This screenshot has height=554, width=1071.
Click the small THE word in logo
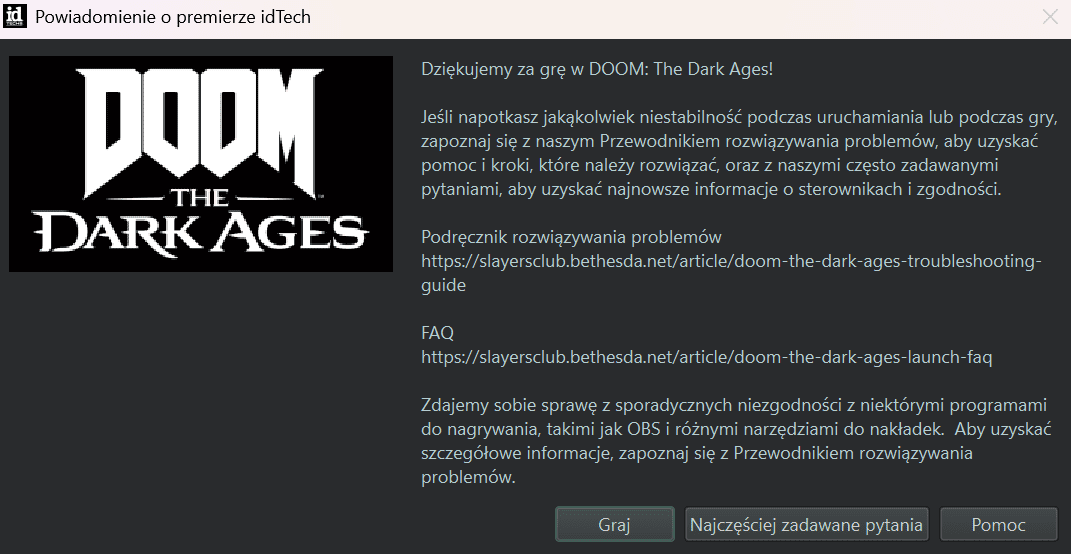pyautogui.click(x=198, y=197)
